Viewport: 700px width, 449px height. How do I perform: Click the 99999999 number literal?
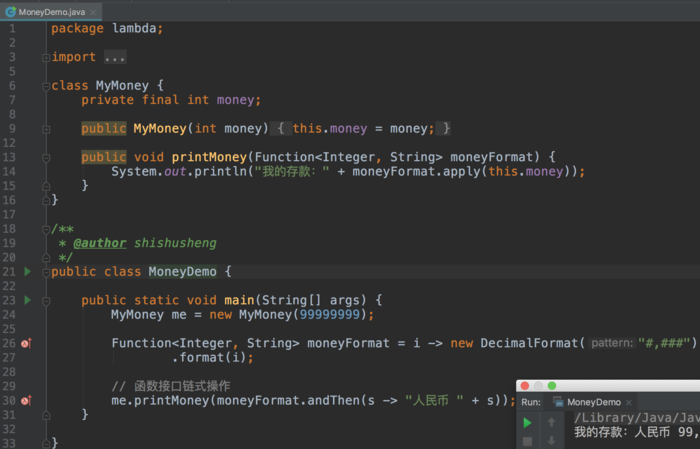coord(329,315)
